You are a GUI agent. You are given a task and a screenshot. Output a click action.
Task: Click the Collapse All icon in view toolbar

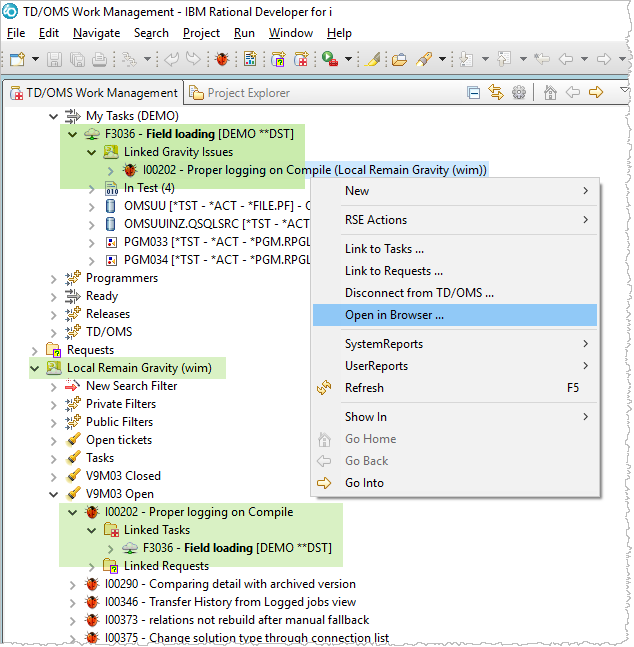click(x=474, y=93)
